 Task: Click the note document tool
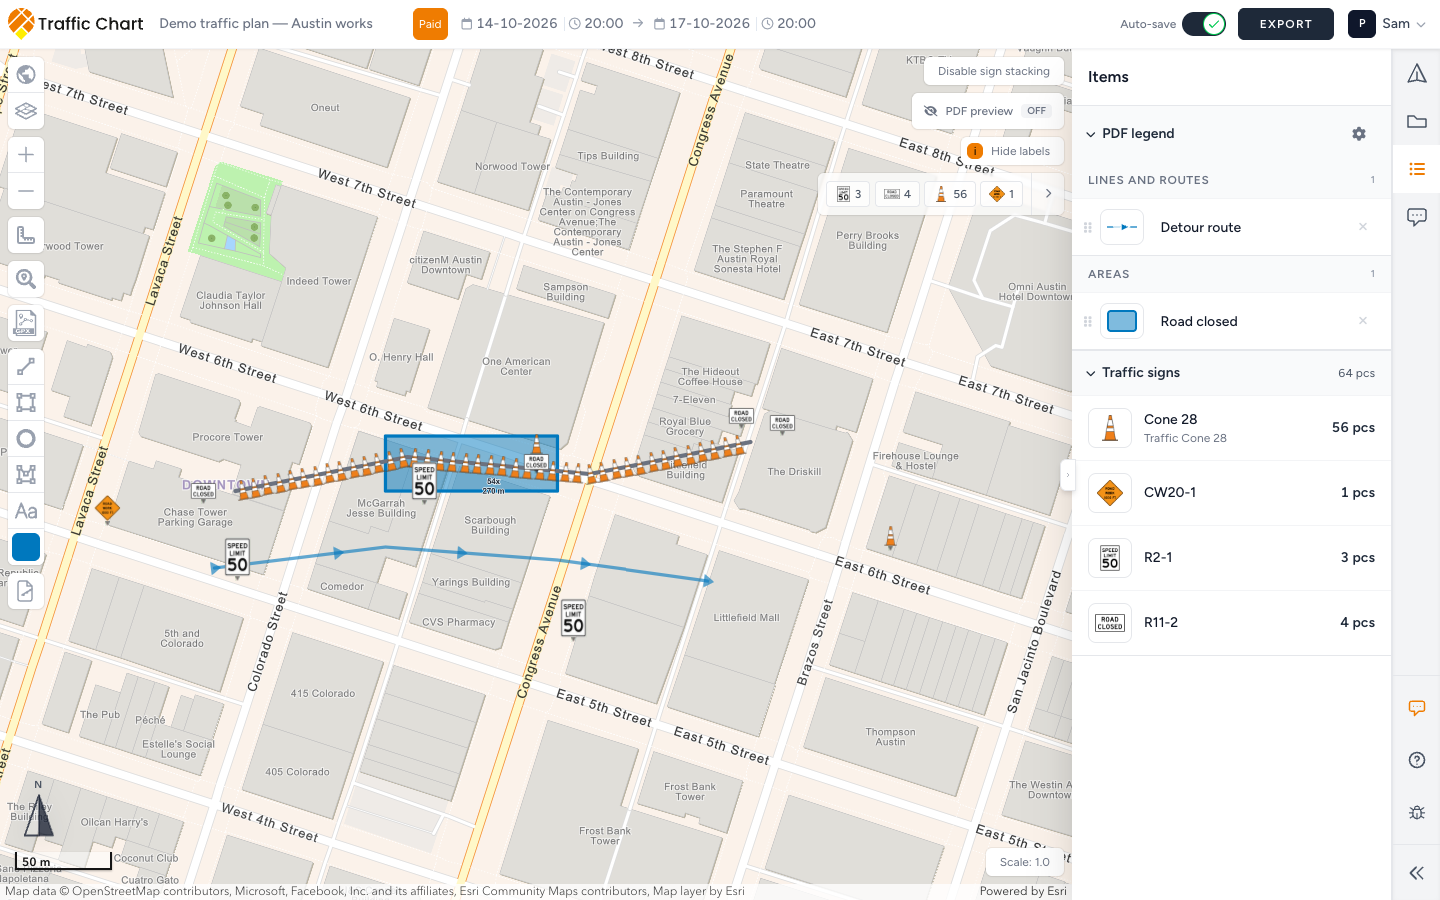coord(26,591)
